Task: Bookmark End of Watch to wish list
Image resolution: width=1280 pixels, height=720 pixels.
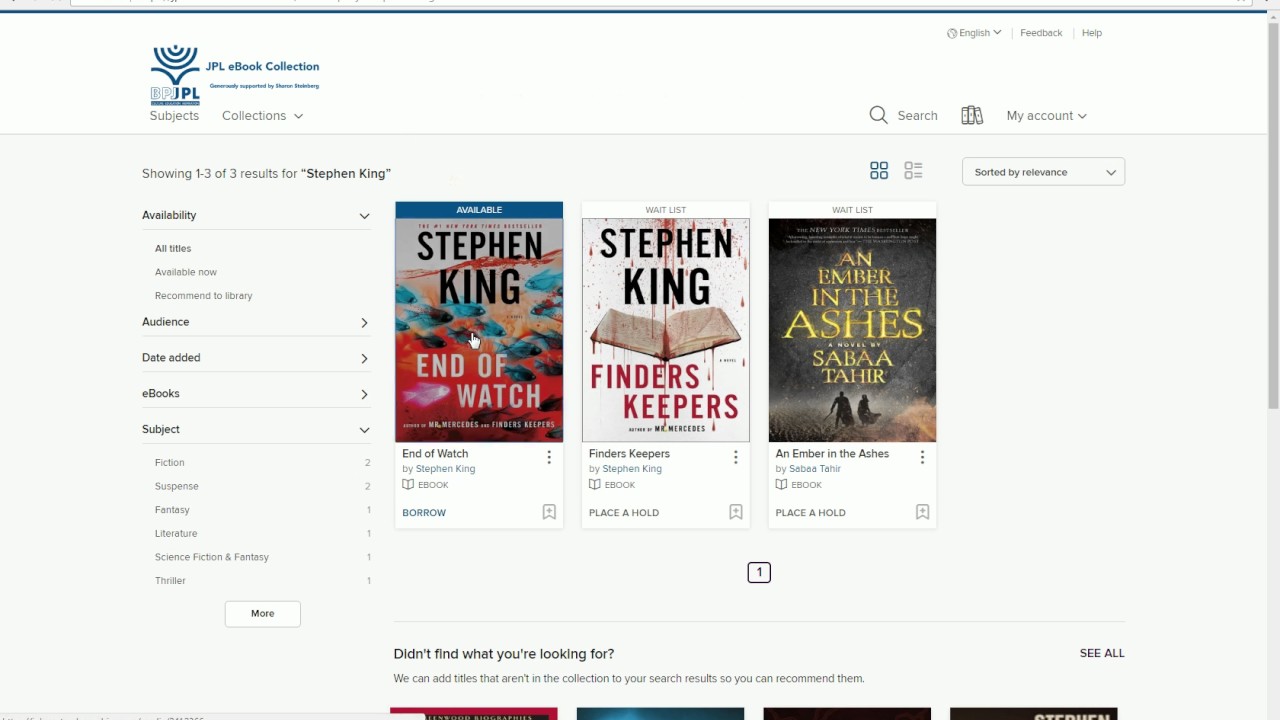Action: [549, 512]
